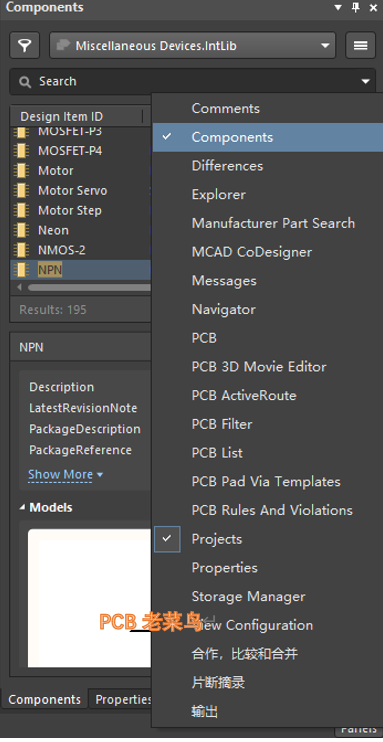Select the Motor Servo list row
This screenshot has height=742, width=383.
coord(80,191)
